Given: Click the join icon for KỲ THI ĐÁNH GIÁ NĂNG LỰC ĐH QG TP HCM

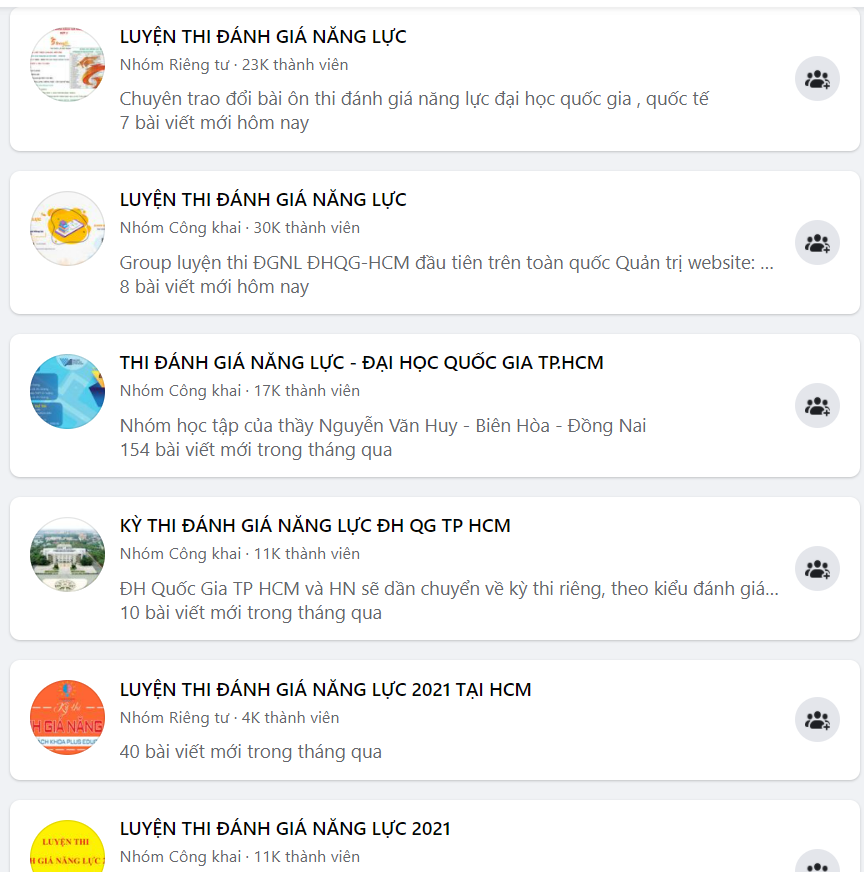Looking at the screenshot, I should (x=817, y=568).
